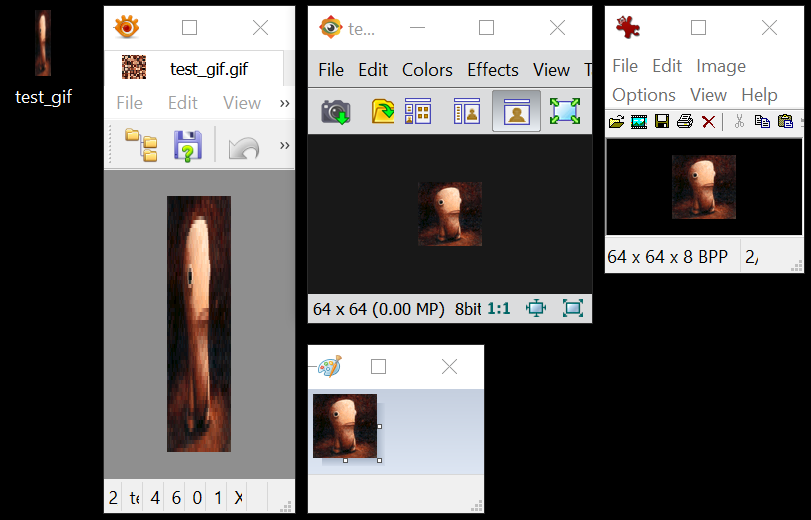
Task: Maximize the IrfanView window
Action: [x=698, y=27]
